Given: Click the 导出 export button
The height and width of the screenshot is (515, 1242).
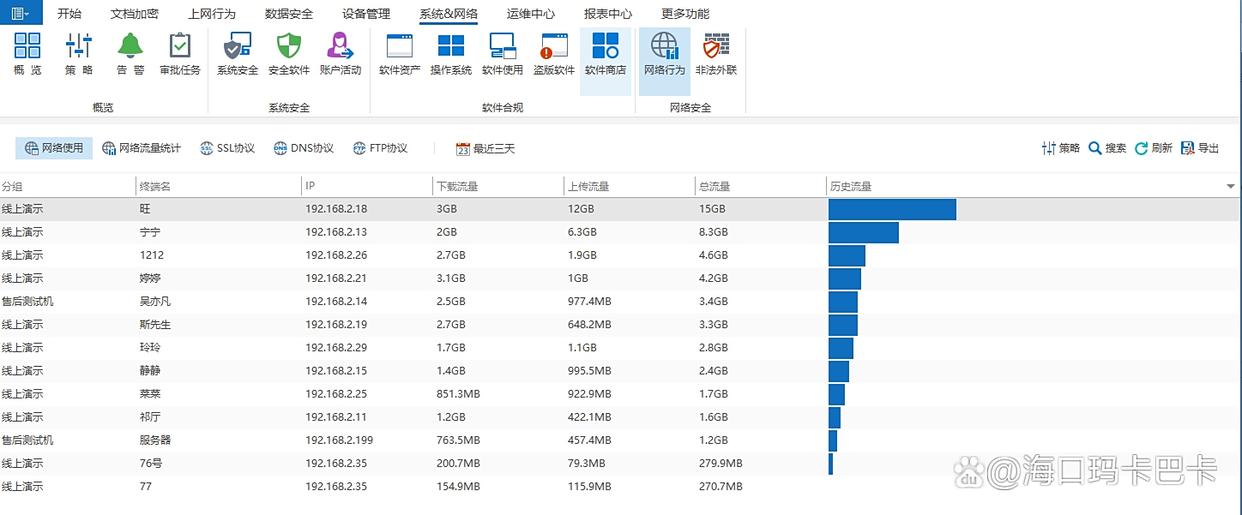Looking at the screenshot, I should 1200,148.
